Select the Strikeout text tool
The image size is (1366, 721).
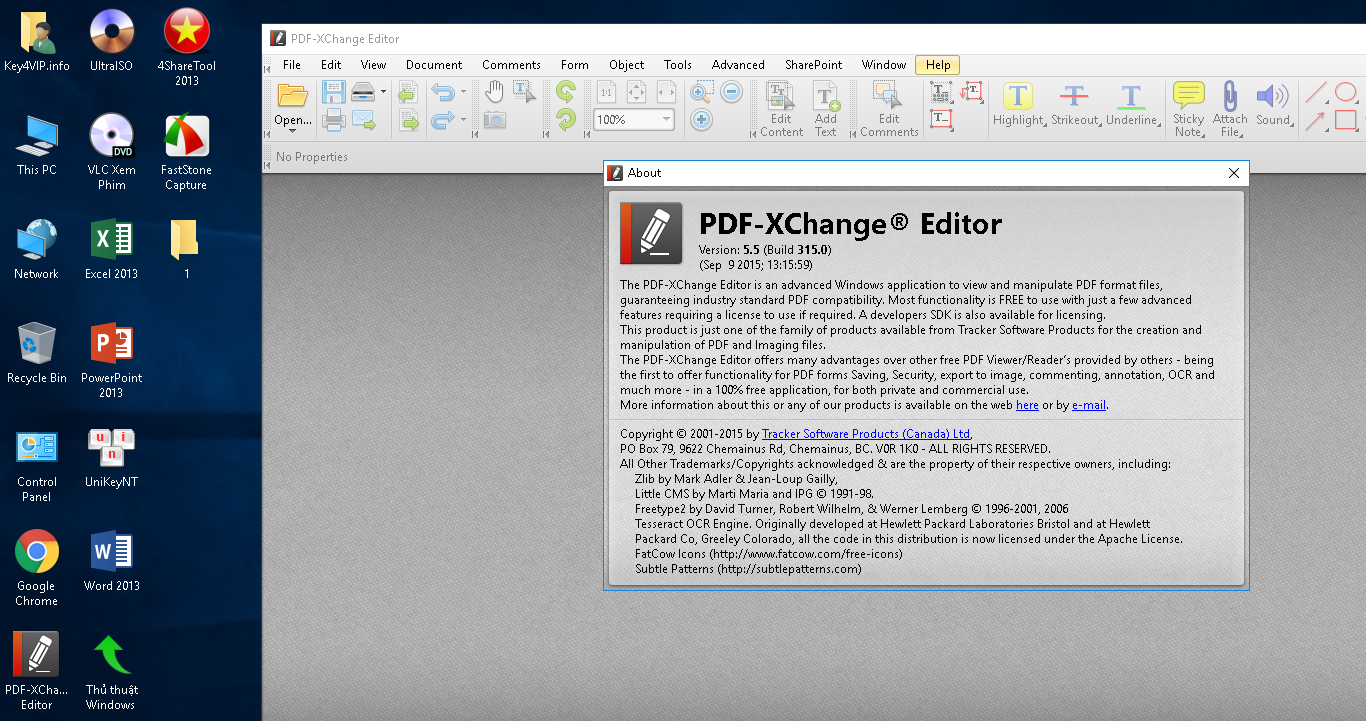pos(1074,105)
